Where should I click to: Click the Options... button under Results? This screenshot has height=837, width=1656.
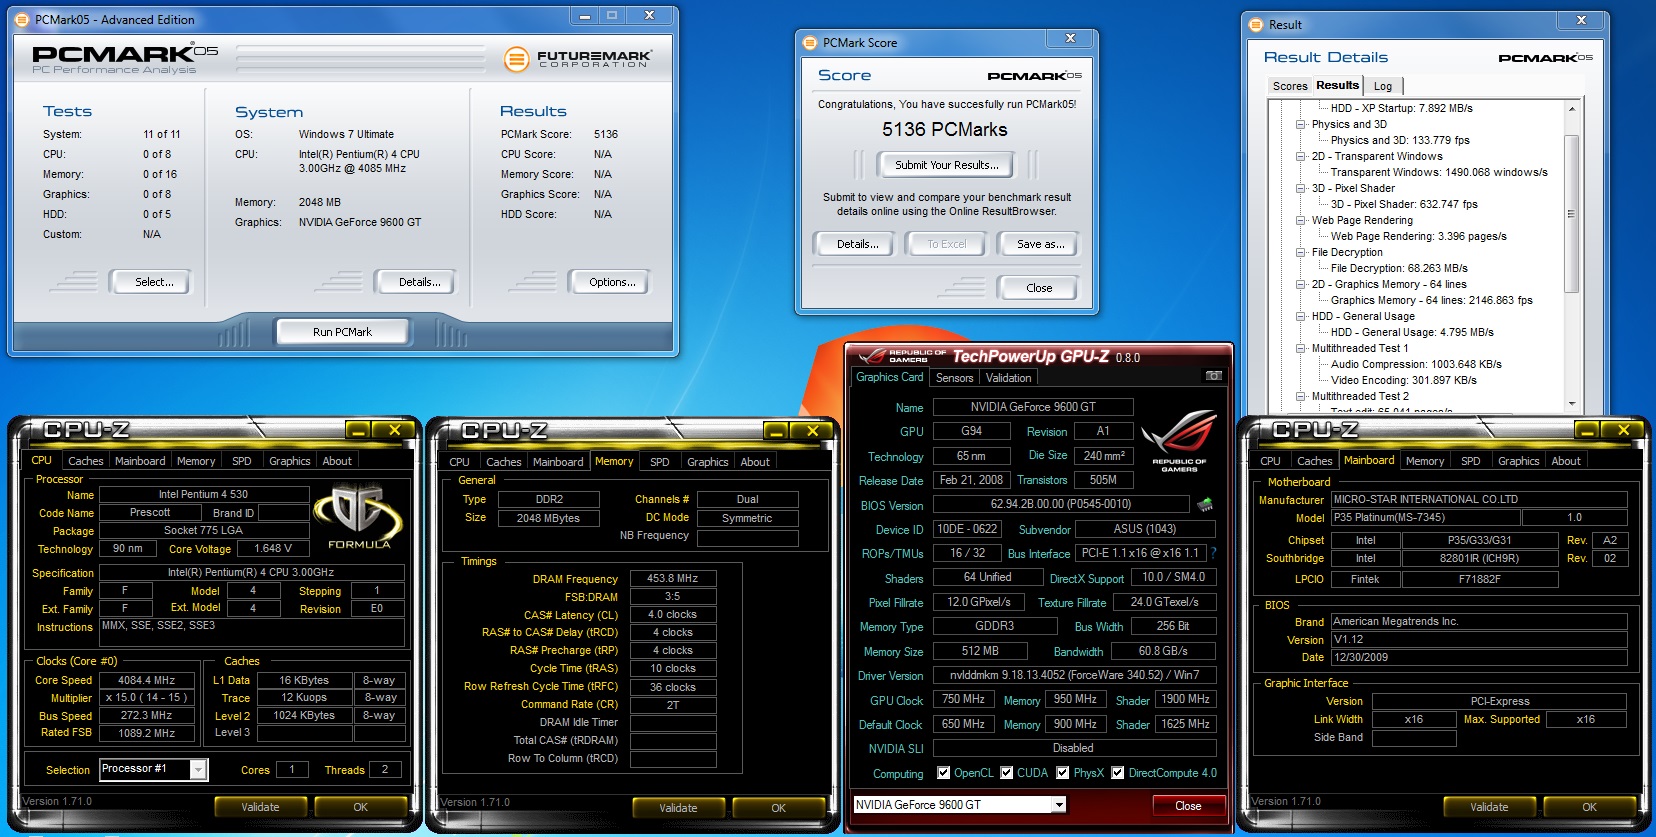point(612,282)
